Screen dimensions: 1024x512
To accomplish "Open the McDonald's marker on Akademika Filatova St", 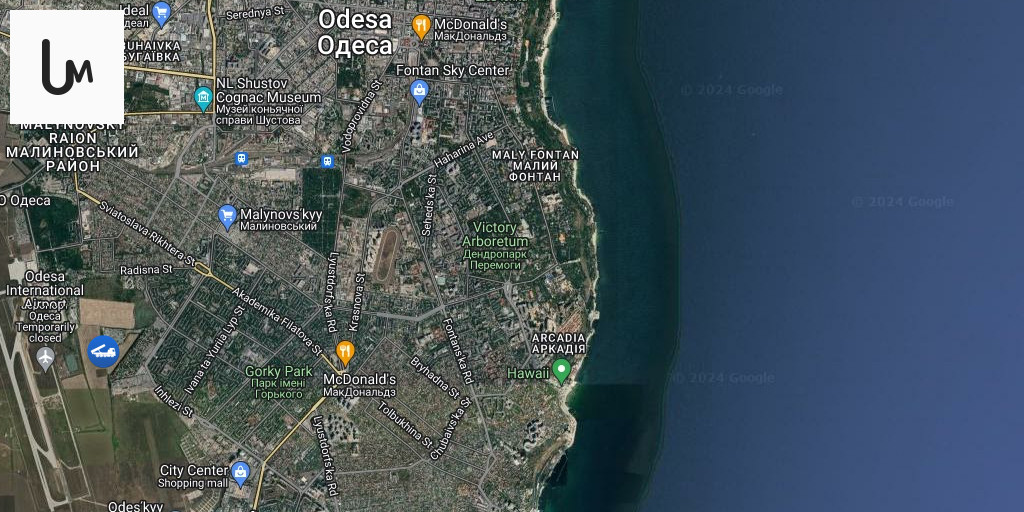I will pyautogui.click(x=345, y=353).
